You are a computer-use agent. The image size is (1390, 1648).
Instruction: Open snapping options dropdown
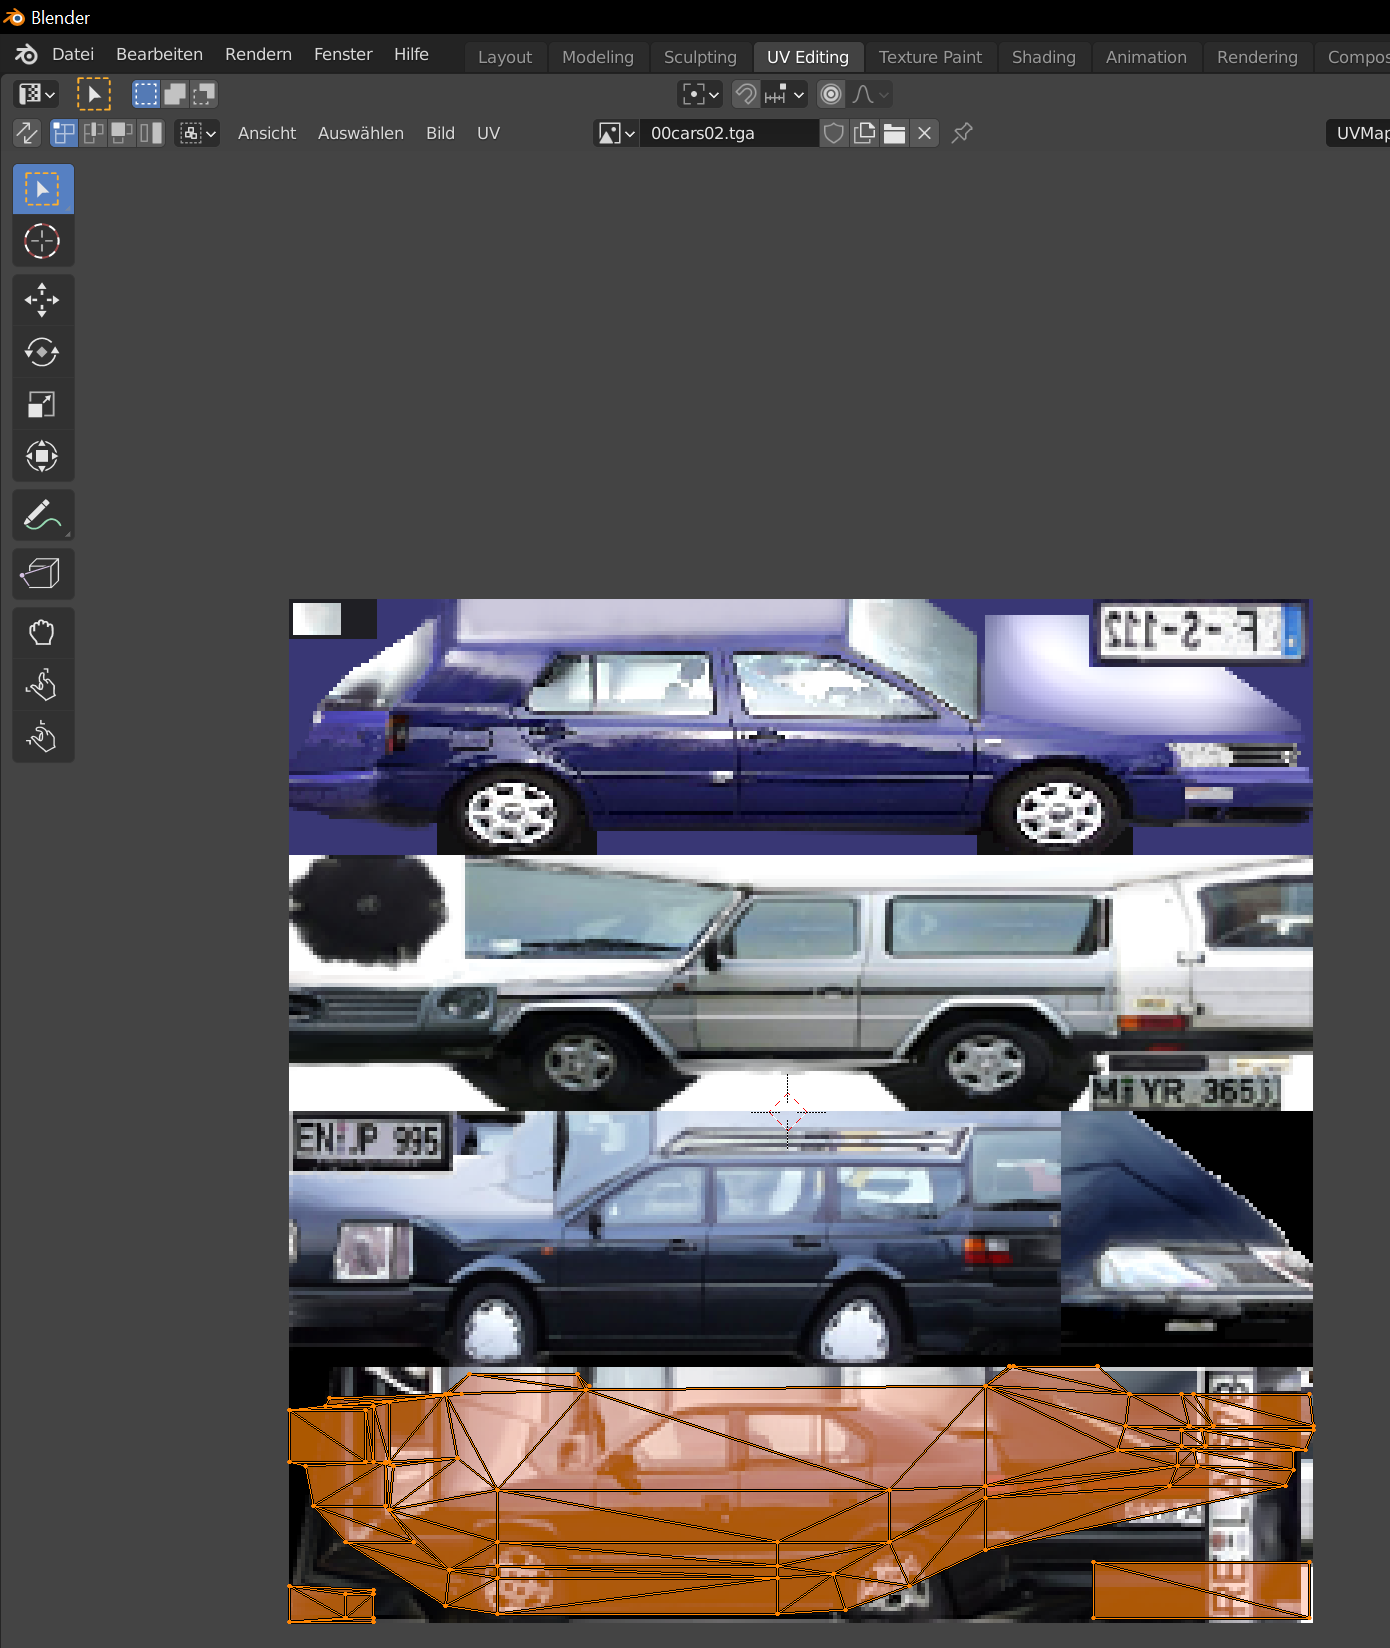coord(784,94)
